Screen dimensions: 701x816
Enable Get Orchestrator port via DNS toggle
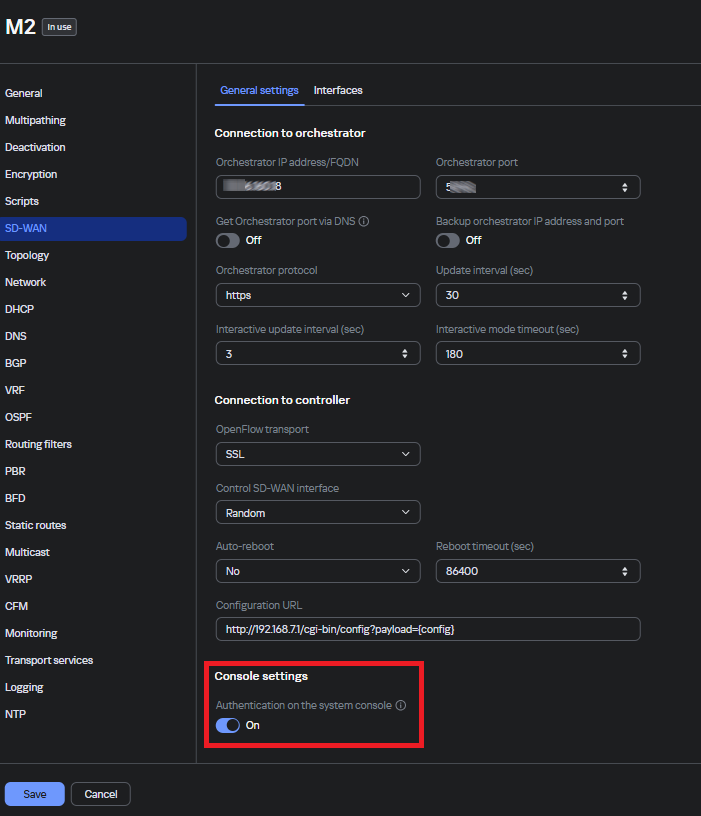[228, 240]
